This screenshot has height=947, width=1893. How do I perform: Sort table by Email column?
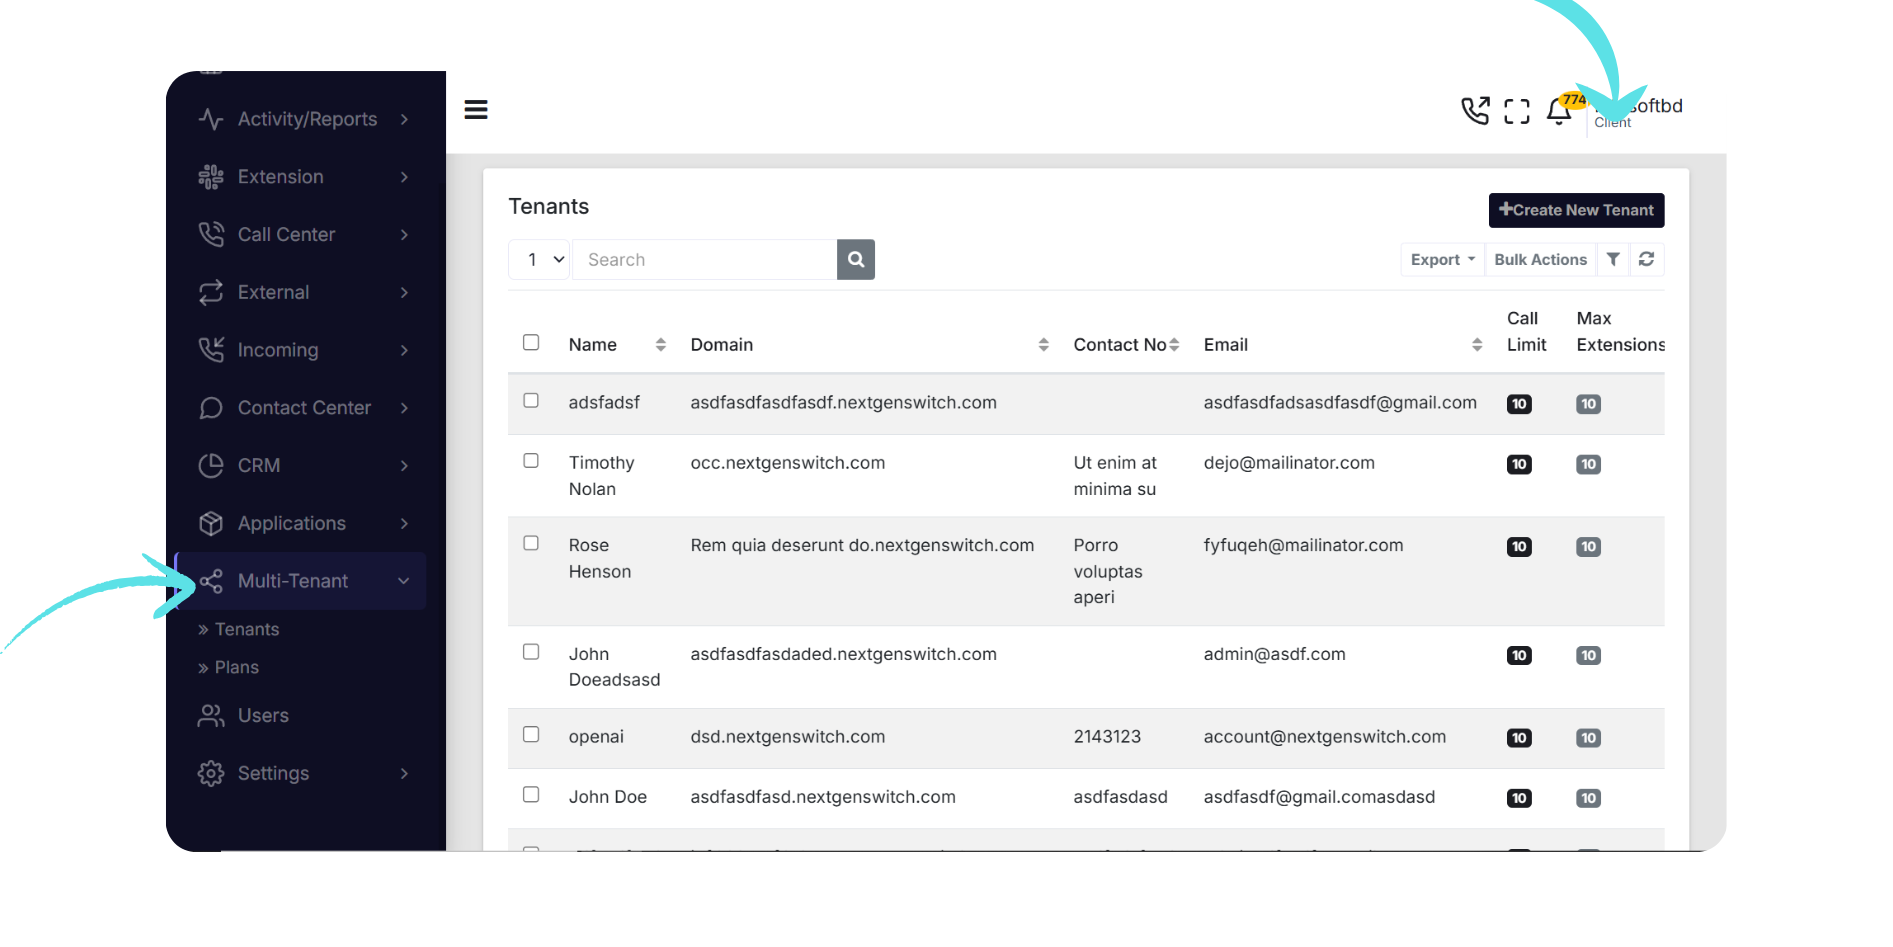[1477, 345]
